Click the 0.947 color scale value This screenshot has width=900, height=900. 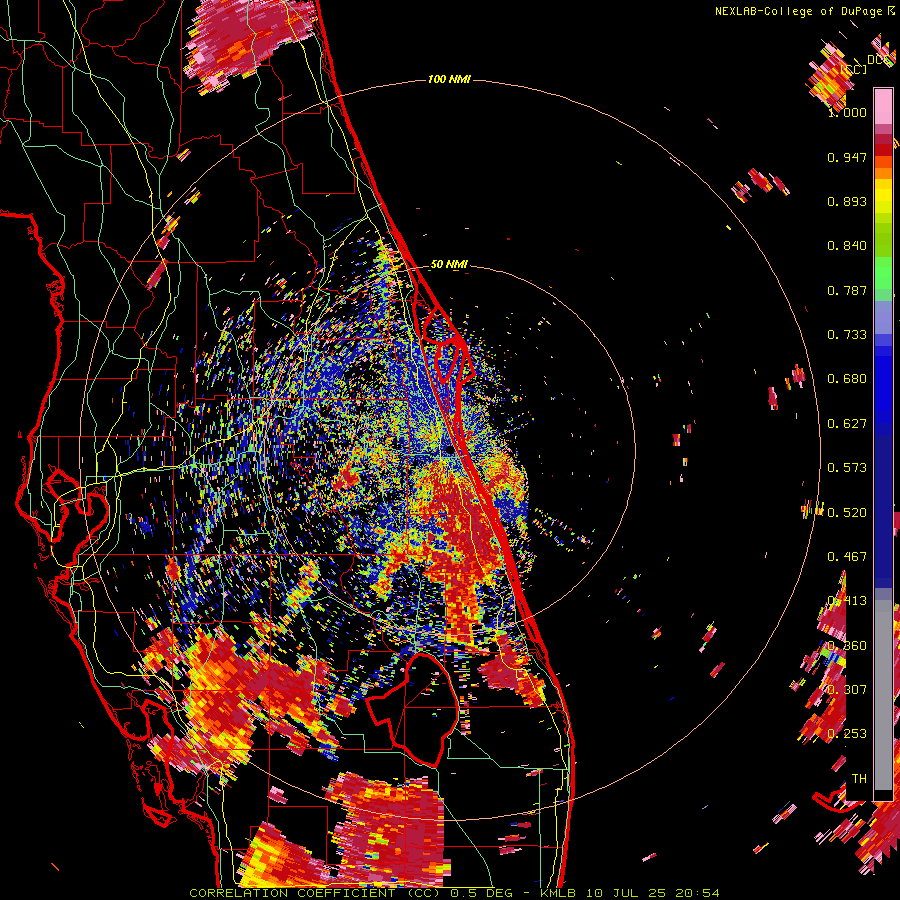click(x=847, y=157)
